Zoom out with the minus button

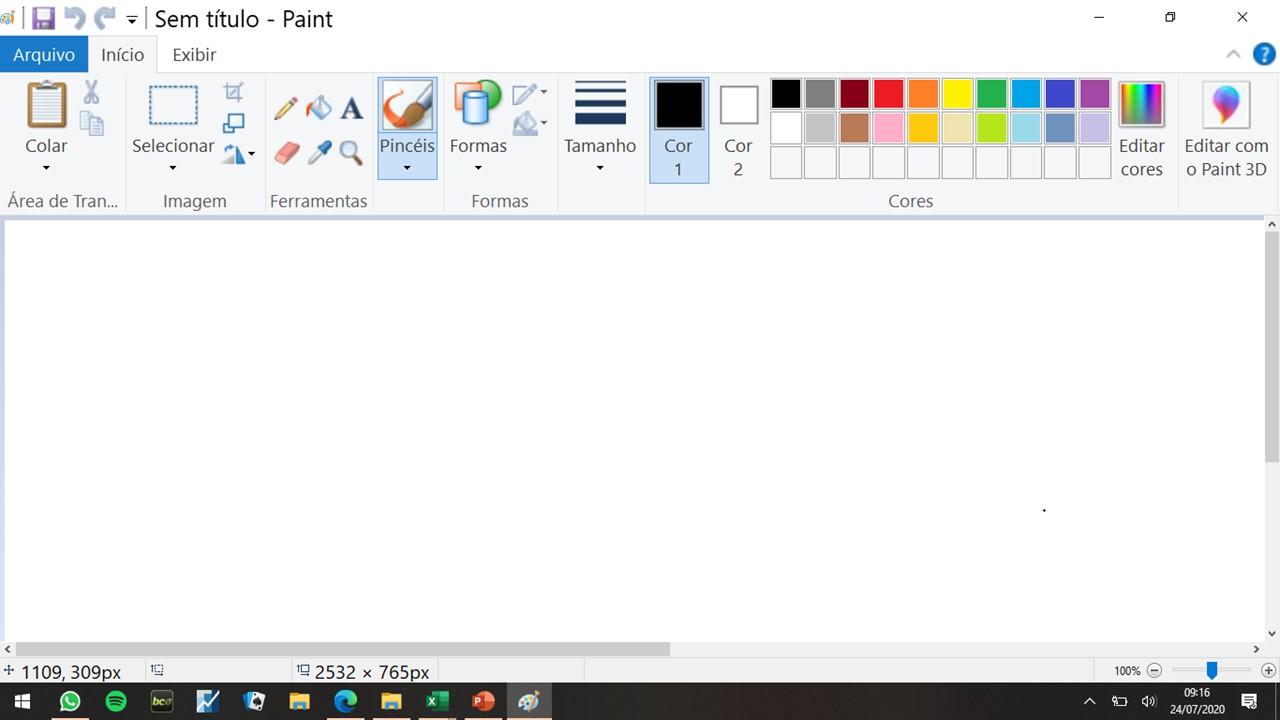[1154, 671]
